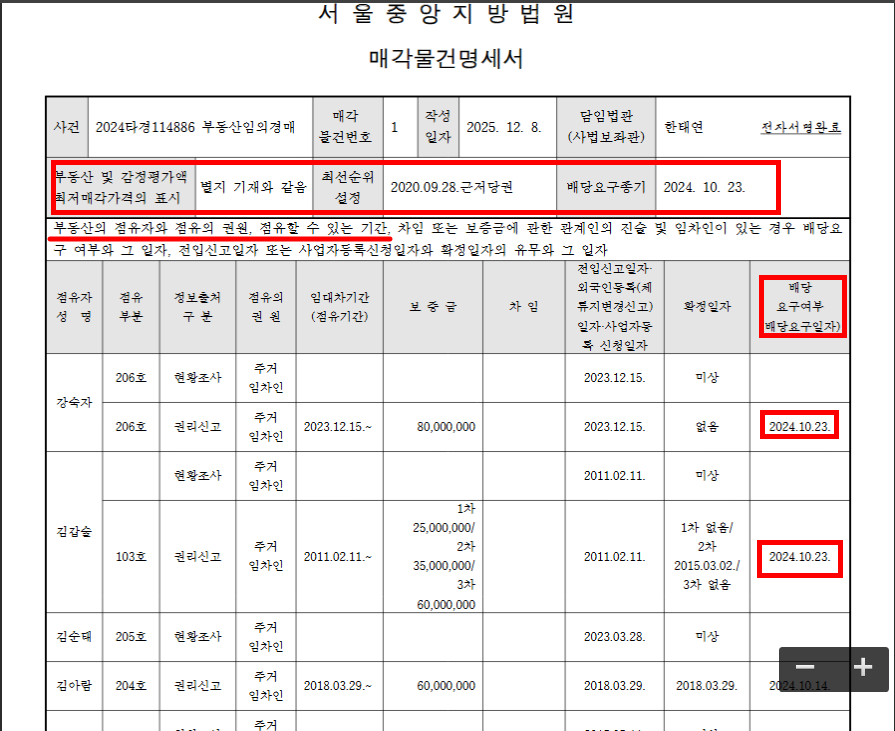The width and height of the screenshot is (895, 731).
Task: Click the 사건 label cell
Action: [x=67, y=127]
